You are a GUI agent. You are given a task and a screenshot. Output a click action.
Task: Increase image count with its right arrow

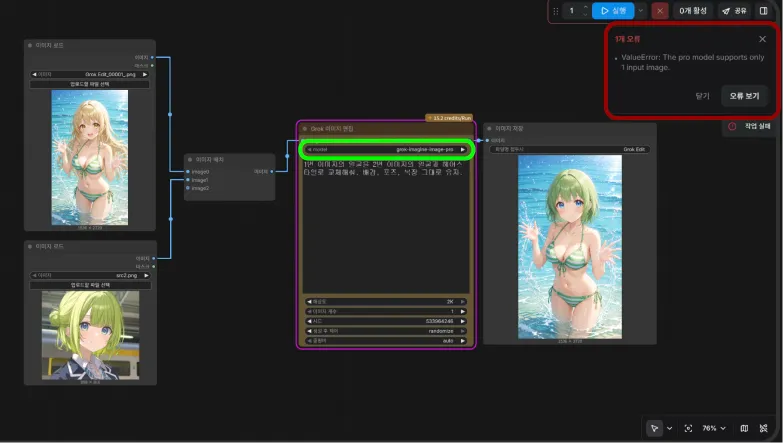coord(463,312)
